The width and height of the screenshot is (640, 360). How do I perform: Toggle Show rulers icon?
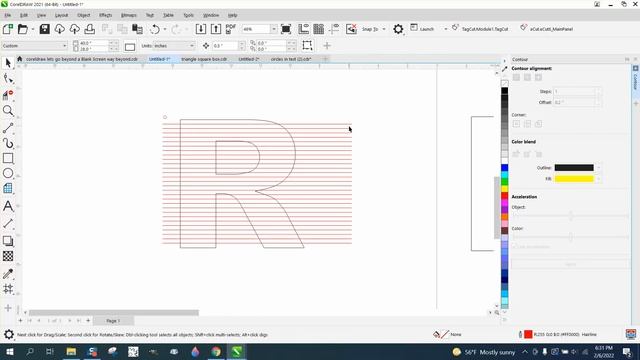point(304,29)
